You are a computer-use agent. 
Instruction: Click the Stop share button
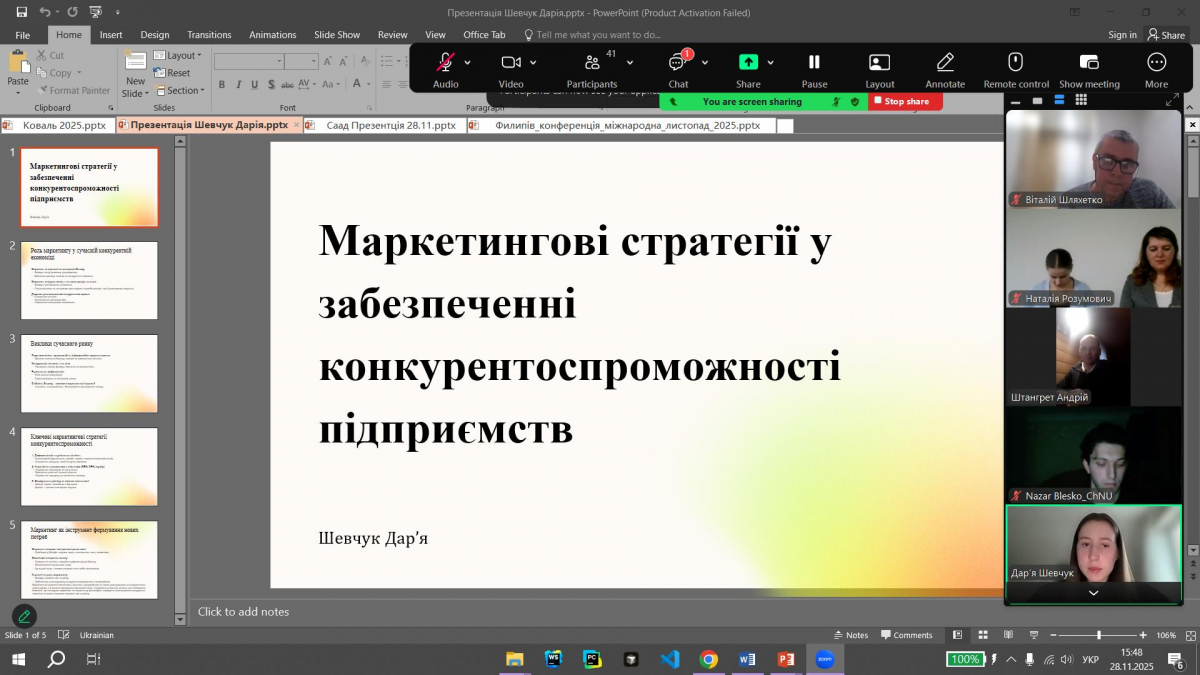tap(903, 101)
